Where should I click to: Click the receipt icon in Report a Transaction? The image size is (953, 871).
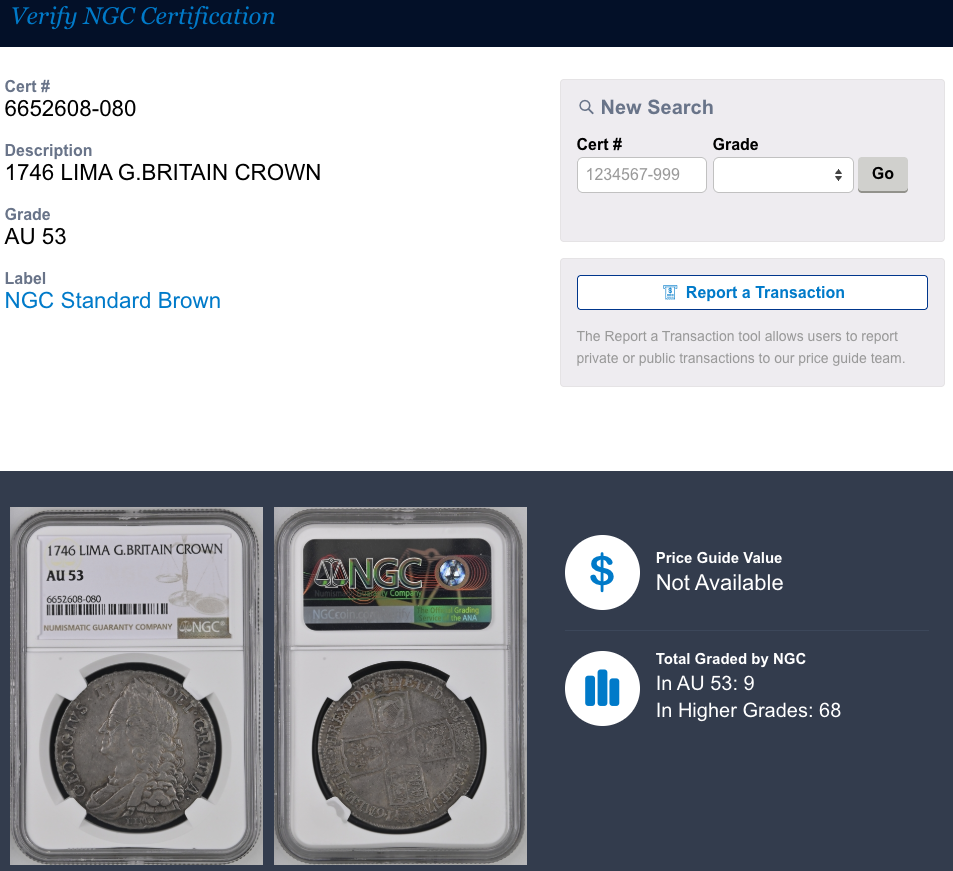click(670, 292)
